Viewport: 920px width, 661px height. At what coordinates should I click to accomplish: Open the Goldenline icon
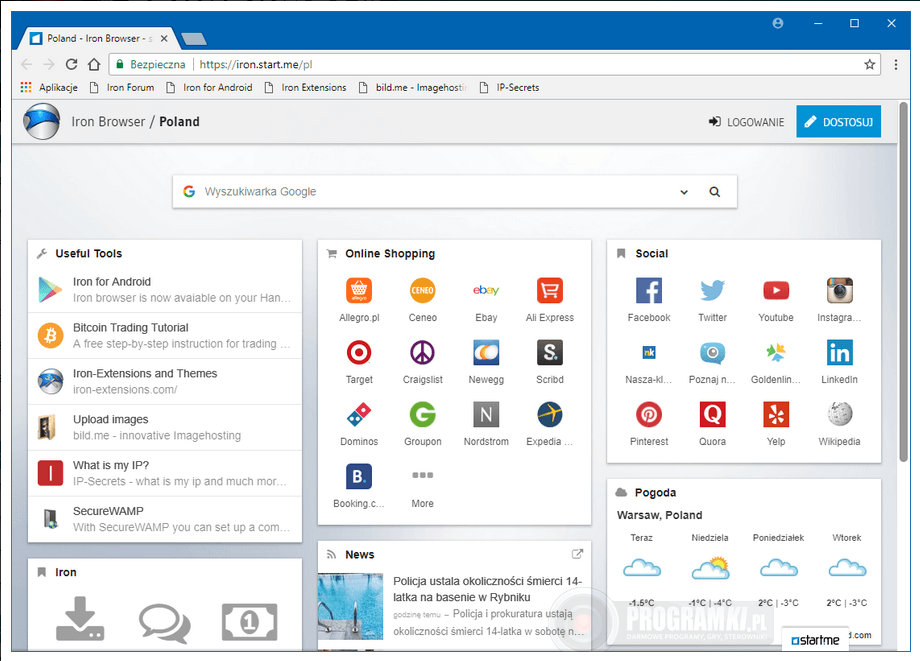tap(776, 352)
